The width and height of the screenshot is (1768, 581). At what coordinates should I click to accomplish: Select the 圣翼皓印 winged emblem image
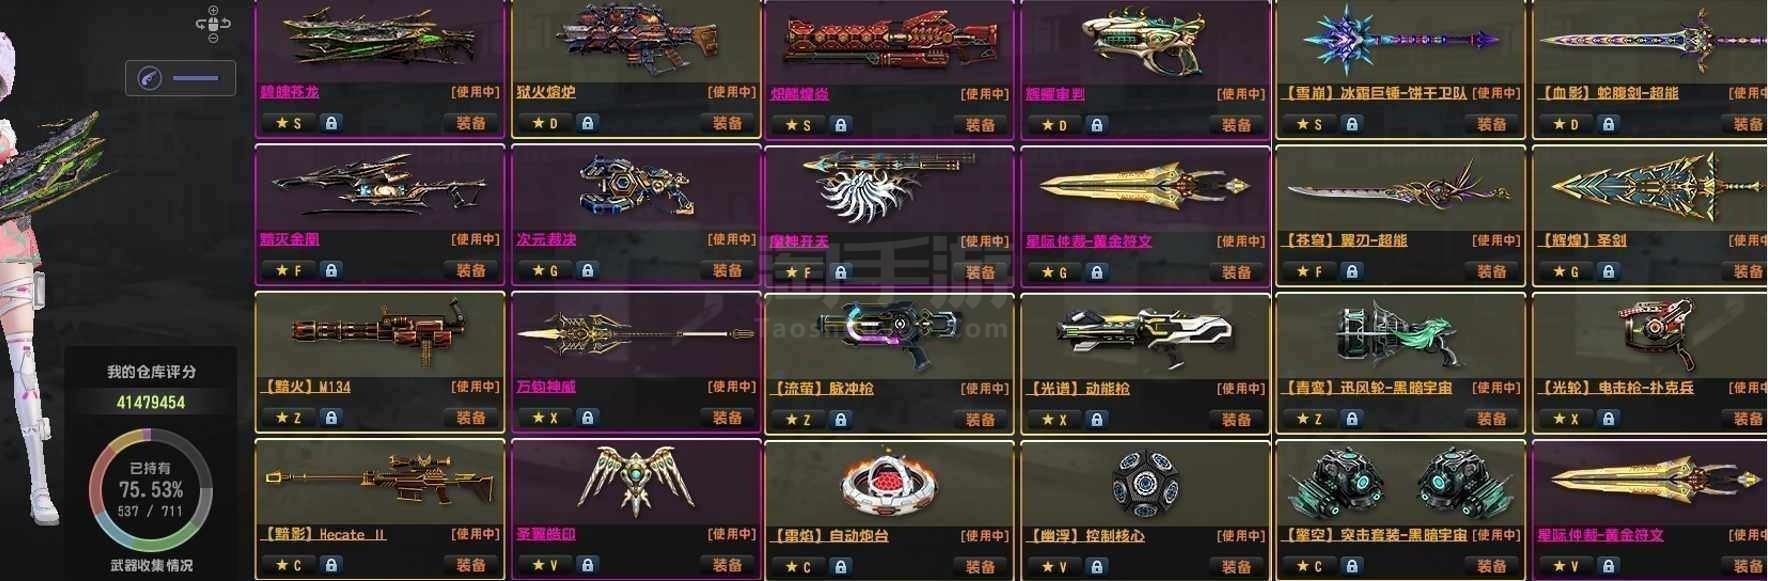(x=635, y=481)
